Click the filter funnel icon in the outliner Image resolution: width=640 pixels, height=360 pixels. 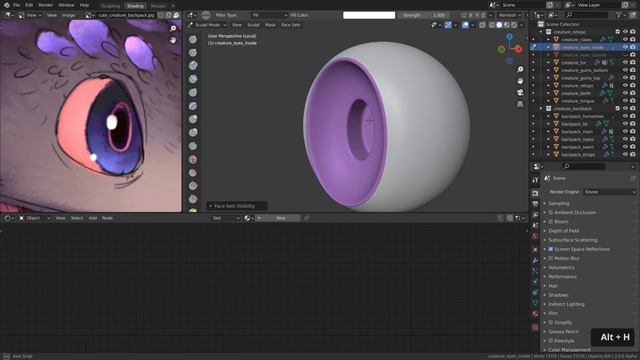[x=619, y=15]
